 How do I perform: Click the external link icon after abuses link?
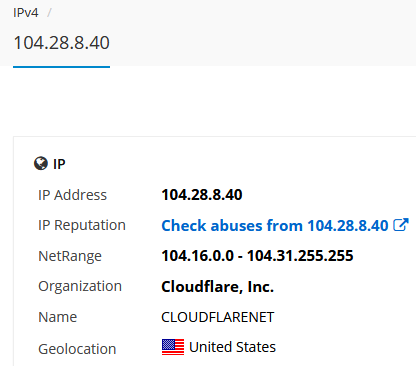tap(401, 225)
